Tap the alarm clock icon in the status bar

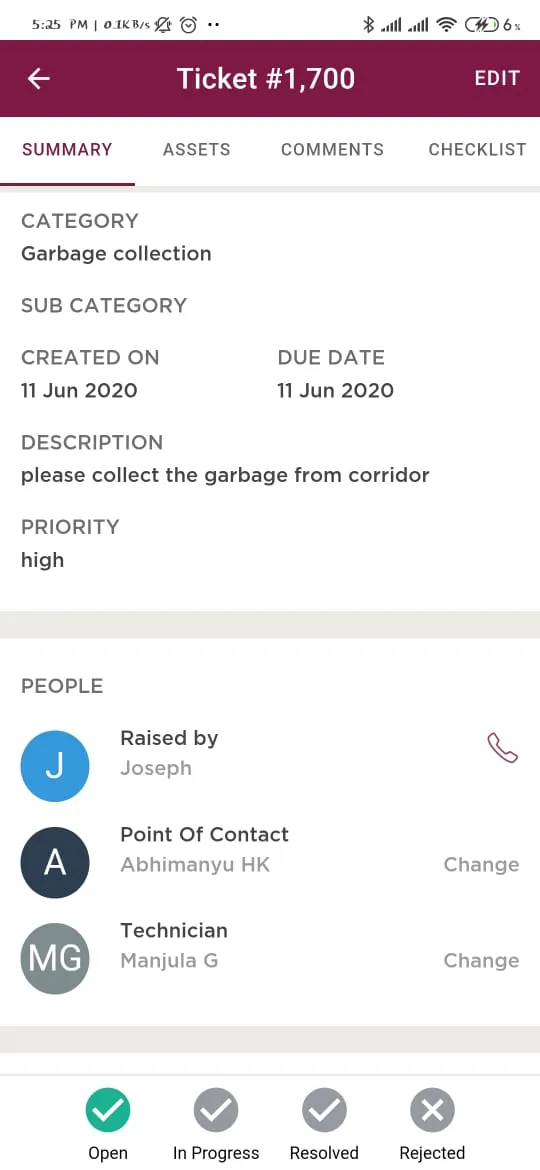189,25
